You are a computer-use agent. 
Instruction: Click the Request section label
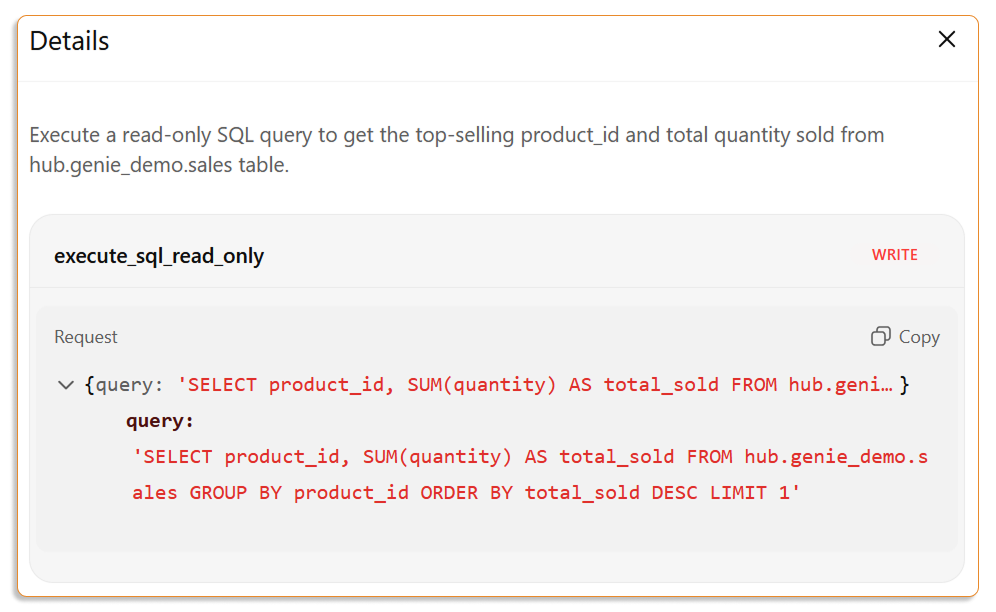pos(86,337)
